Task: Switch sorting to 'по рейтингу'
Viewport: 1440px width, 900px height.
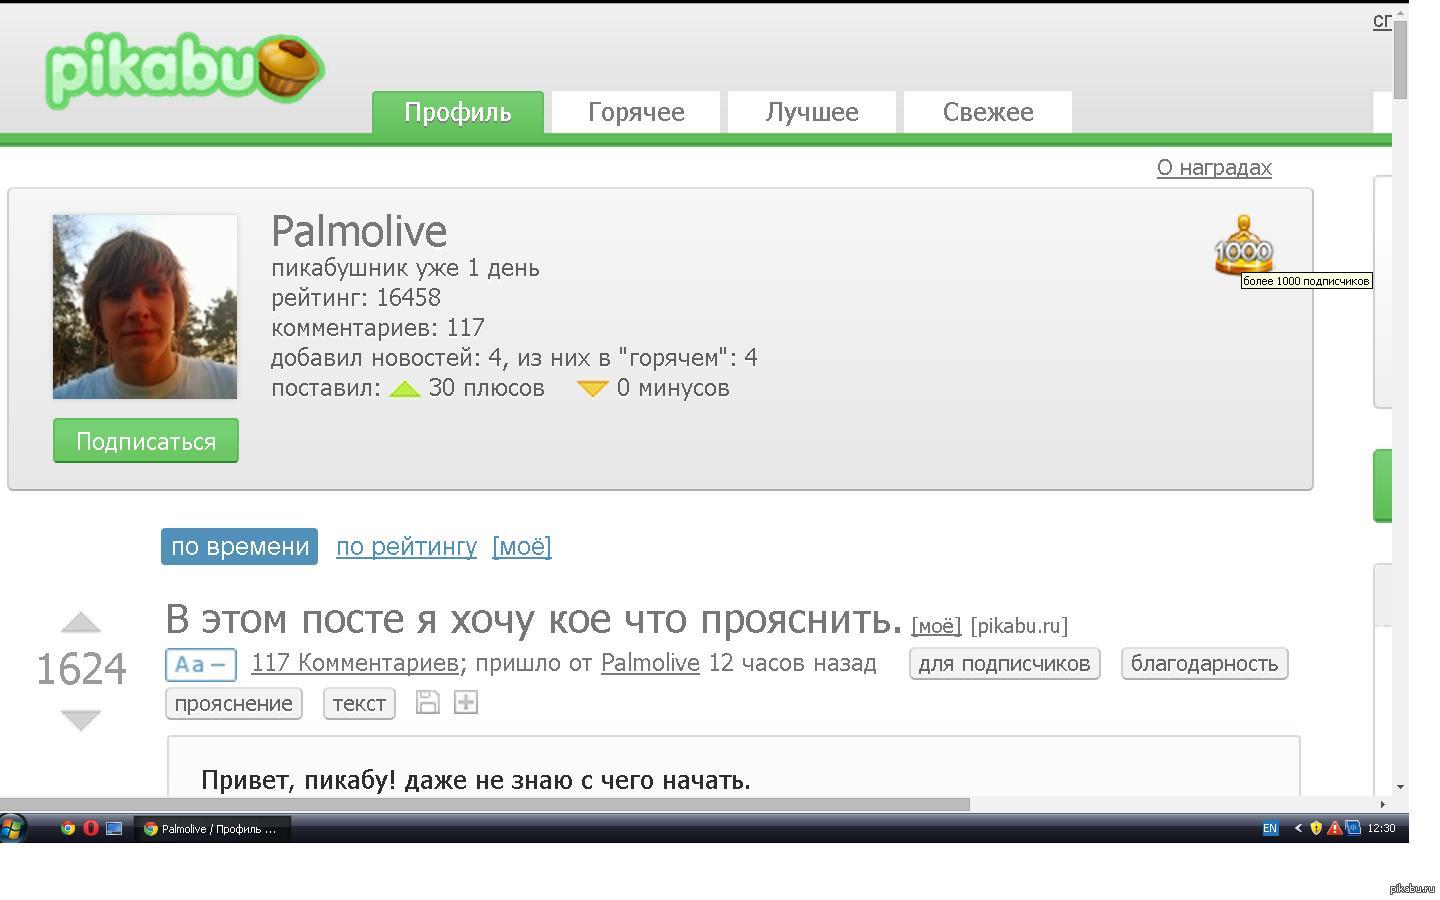Action: point(406,547)
